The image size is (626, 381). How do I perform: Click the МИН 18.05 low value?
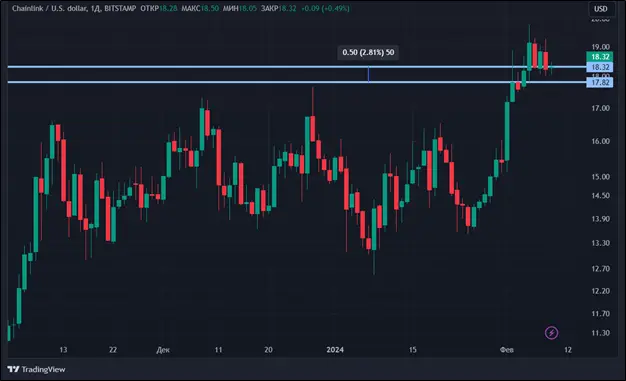240,8
